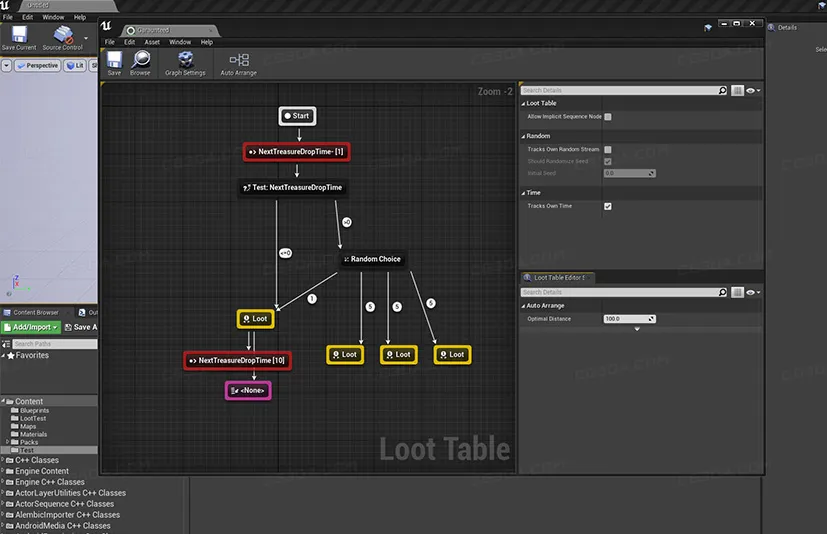Open eye view options in Loot Table Editor panel
This screenshot has width=827, height=534.
(753, 292)
